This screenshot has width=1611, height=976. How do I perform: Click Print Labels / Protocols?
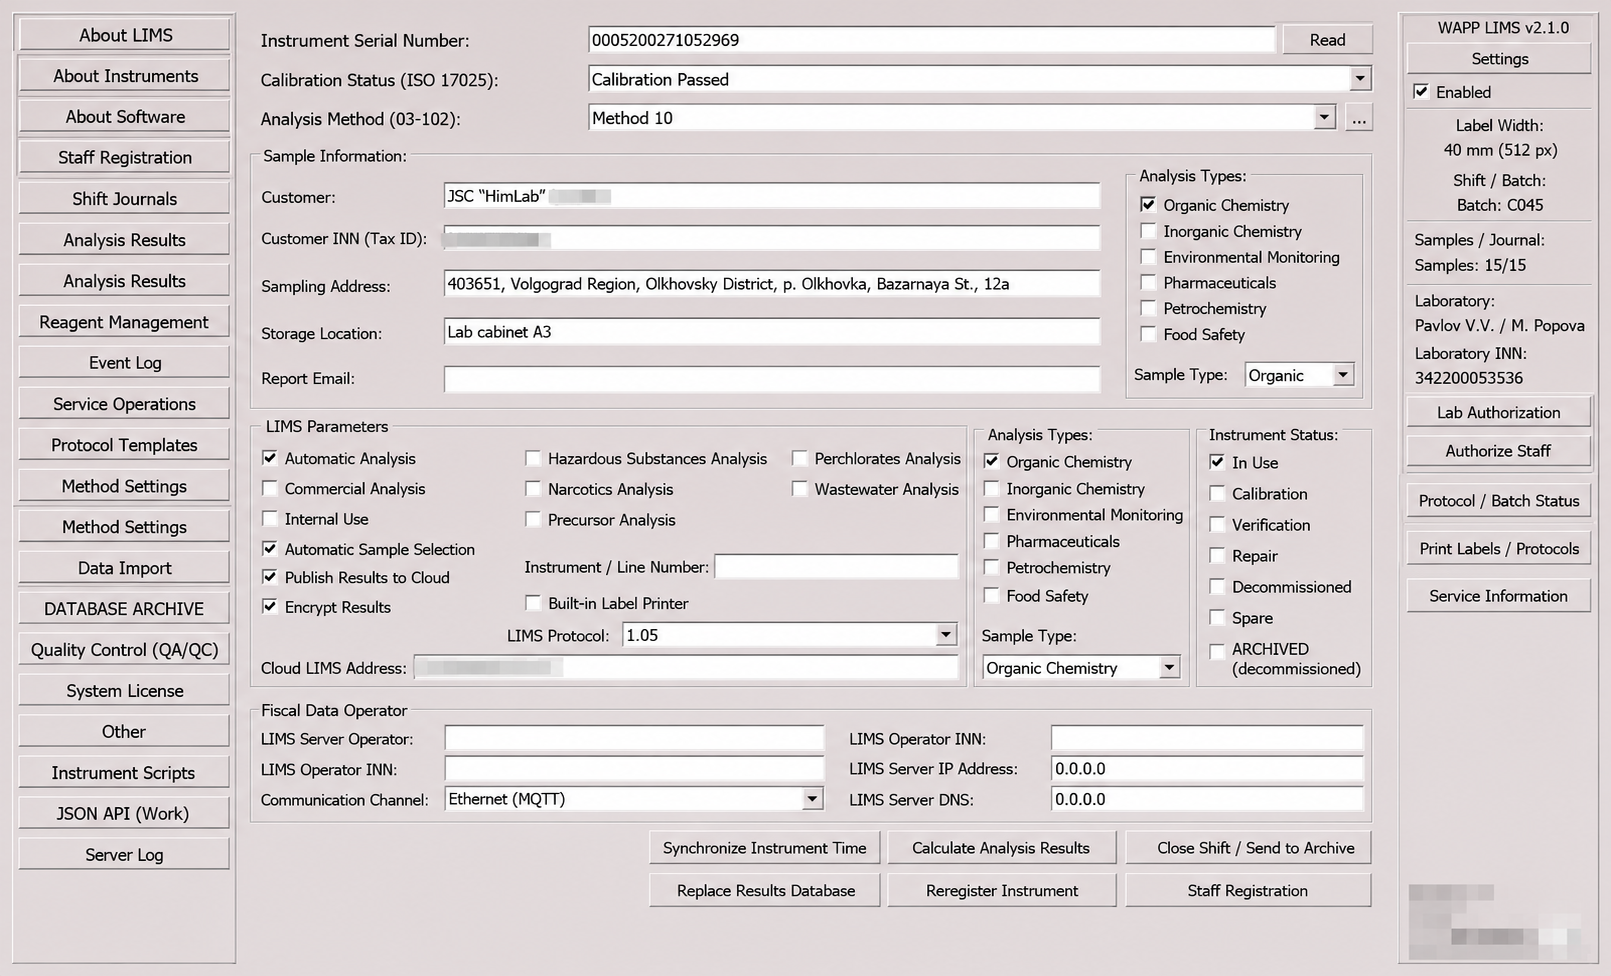[x=1498, y=549]
